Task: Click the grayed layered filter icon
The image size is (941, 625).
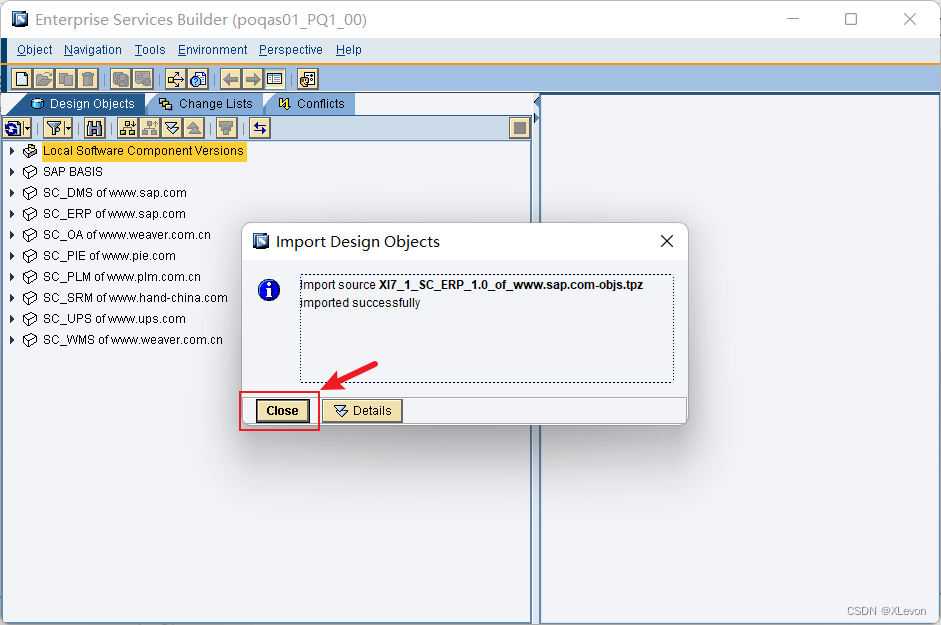Action: 226,128
